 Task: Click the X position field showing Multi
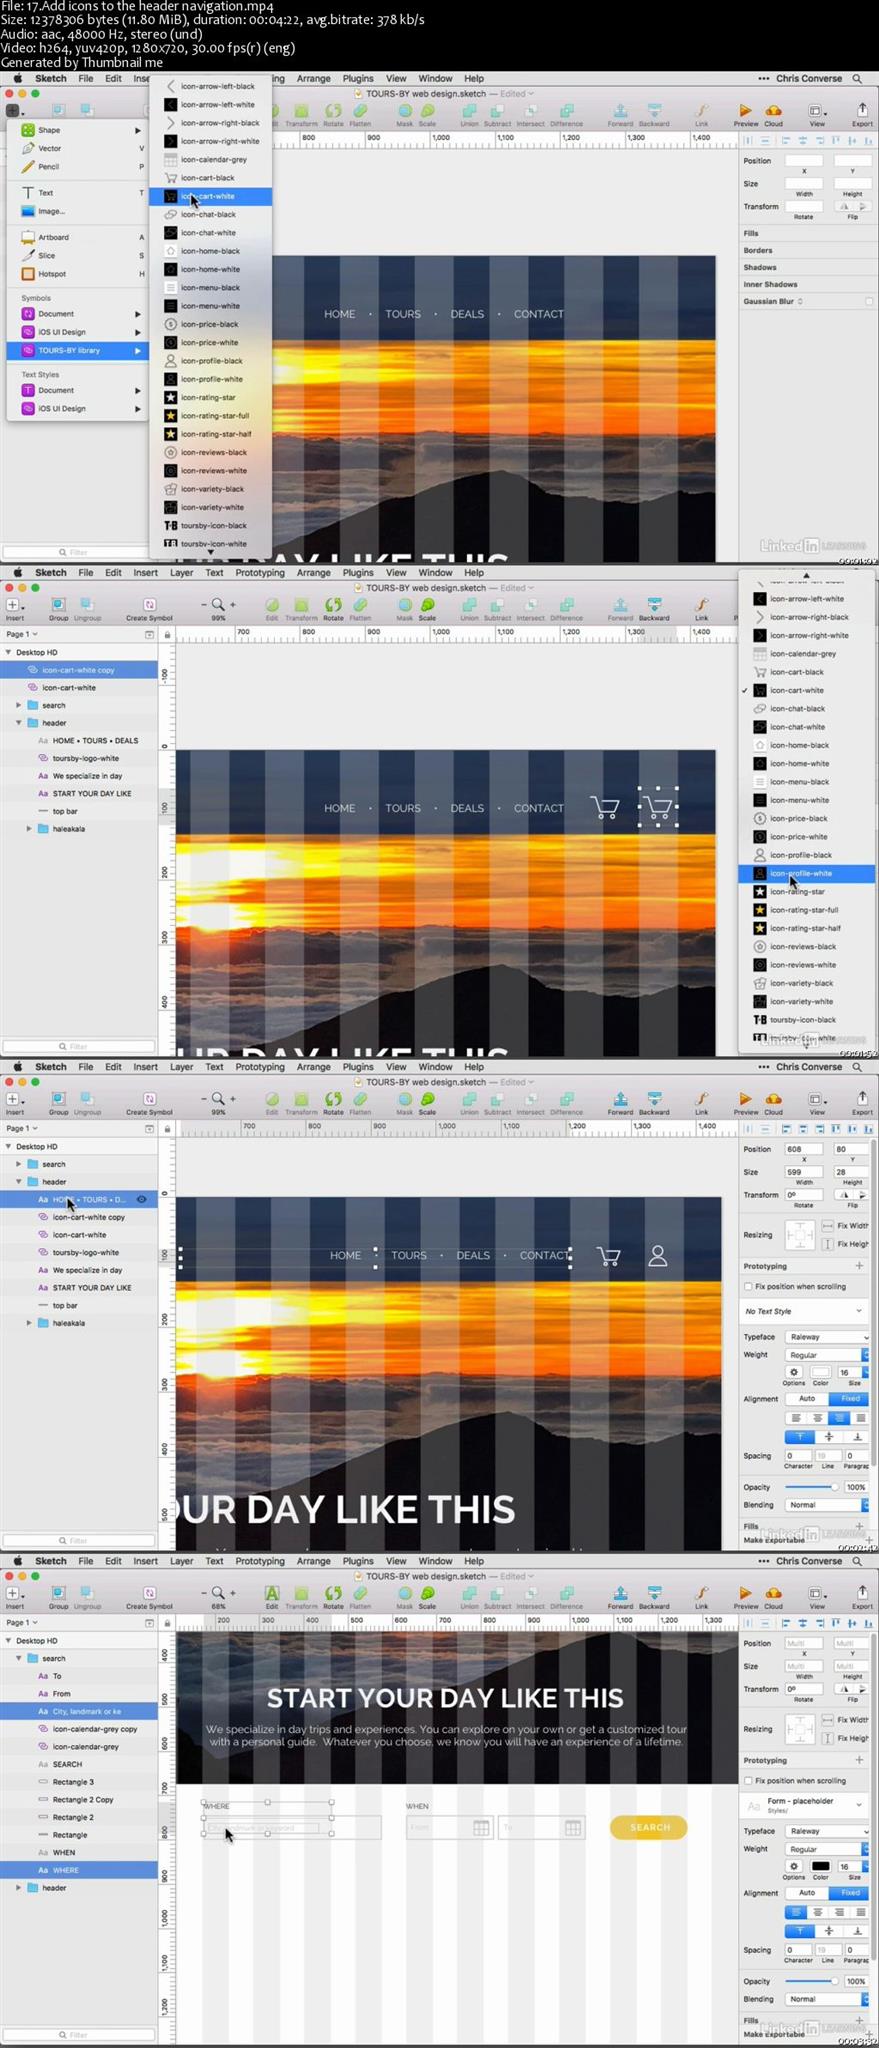[x=804, y=1643]
